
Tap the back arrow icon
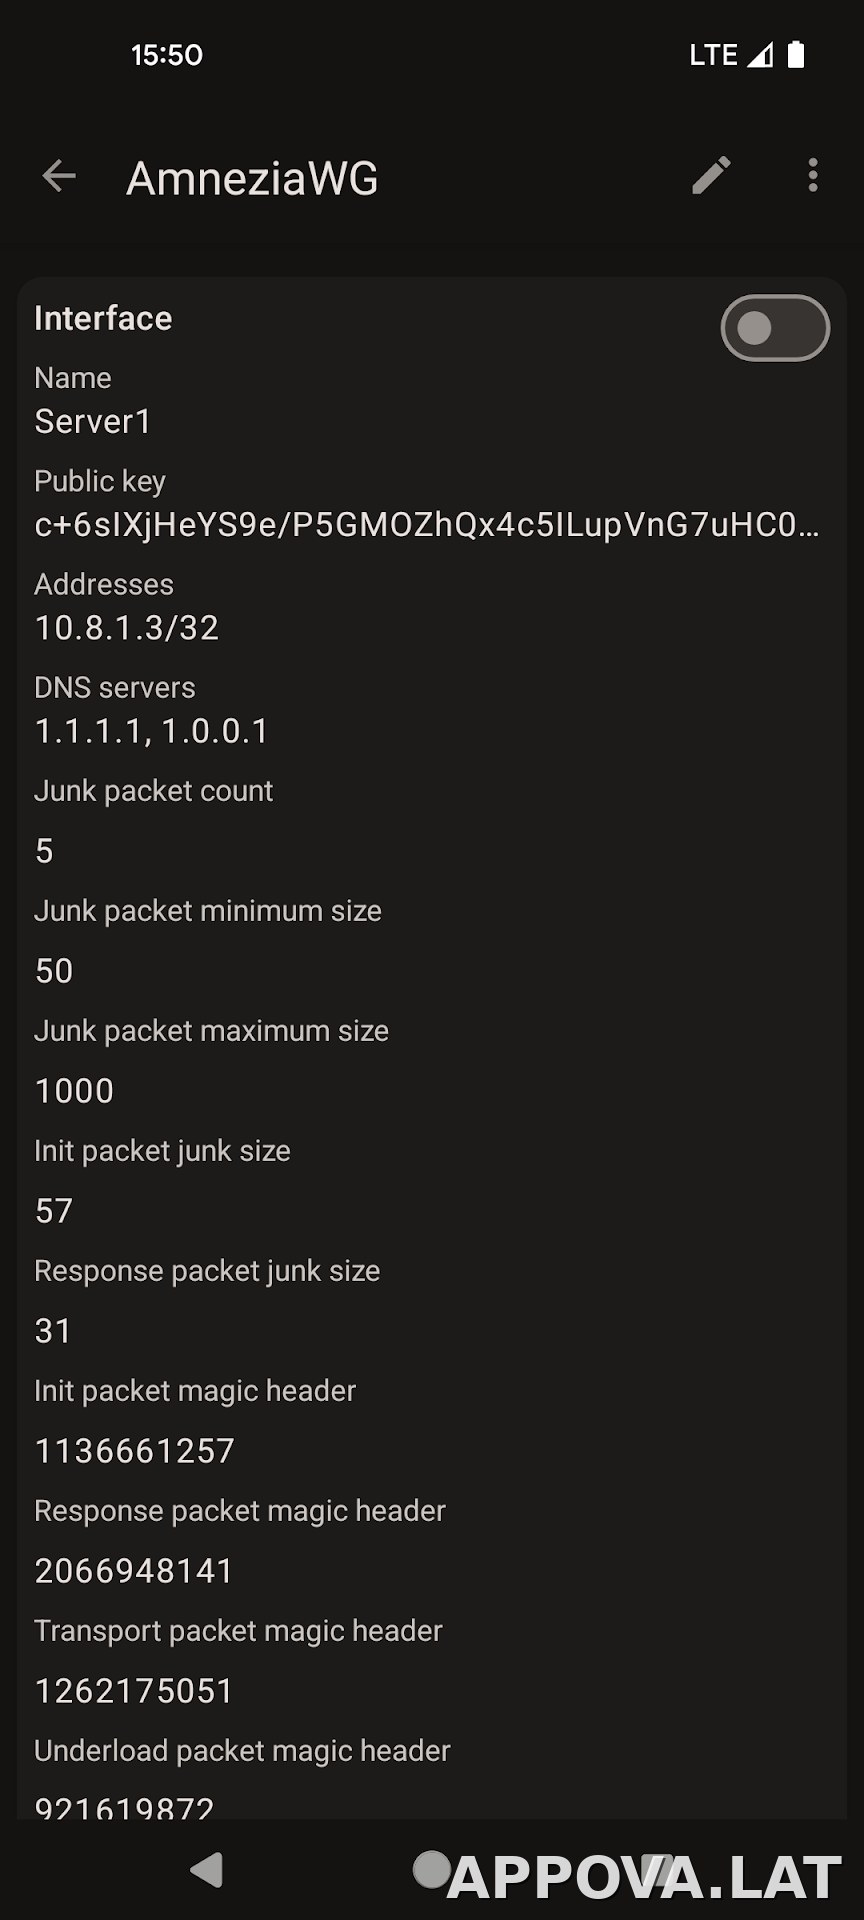pos(59,176)
